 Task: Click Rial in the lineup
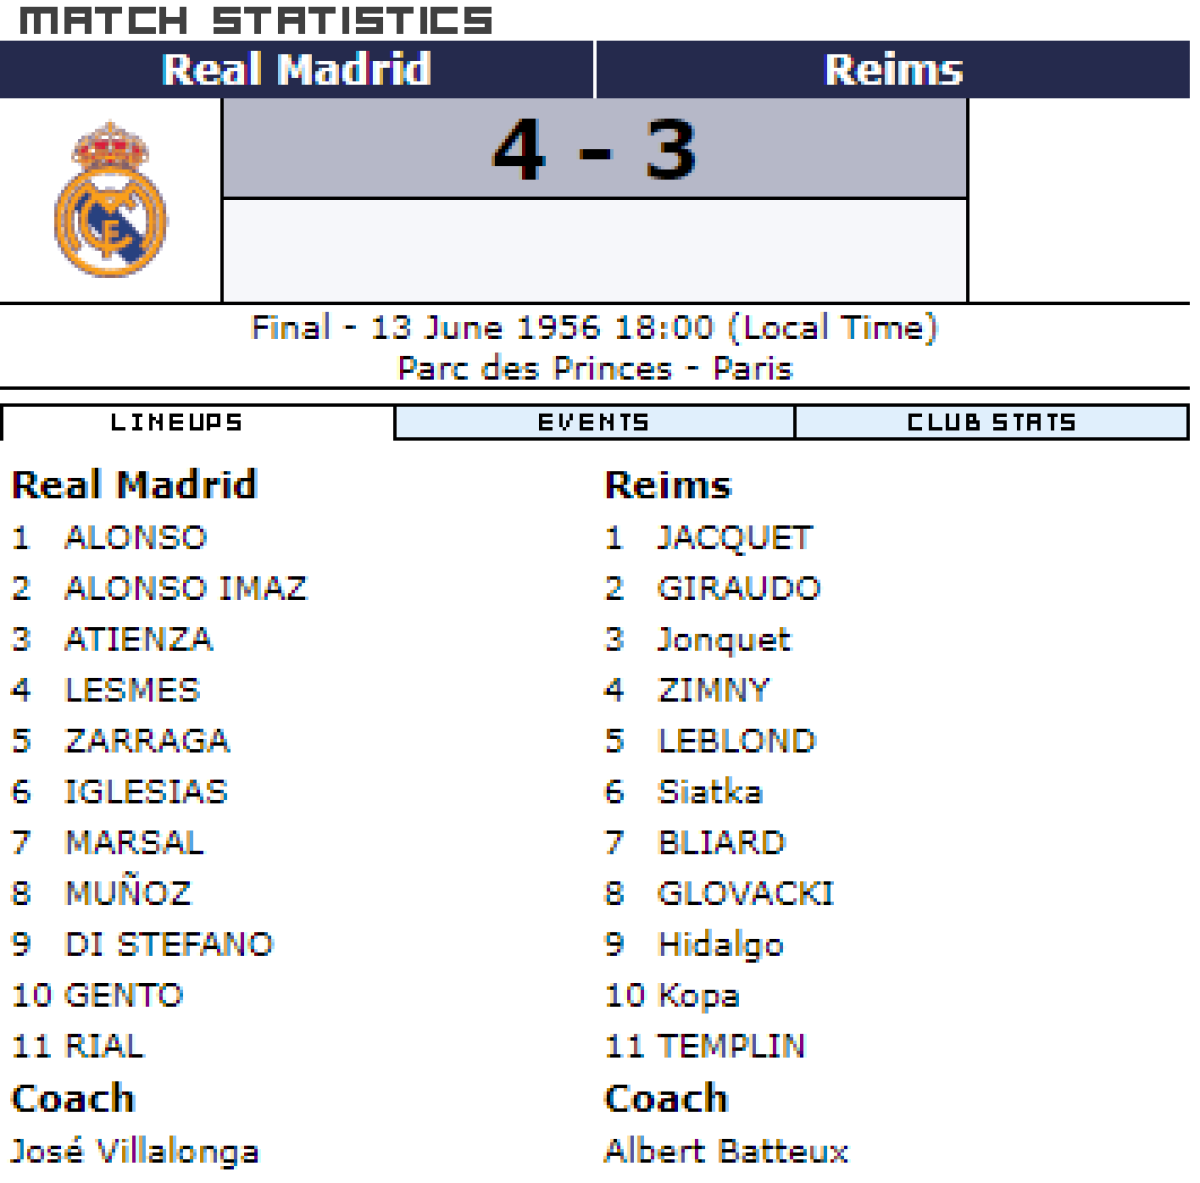(x=105, y=1046)
